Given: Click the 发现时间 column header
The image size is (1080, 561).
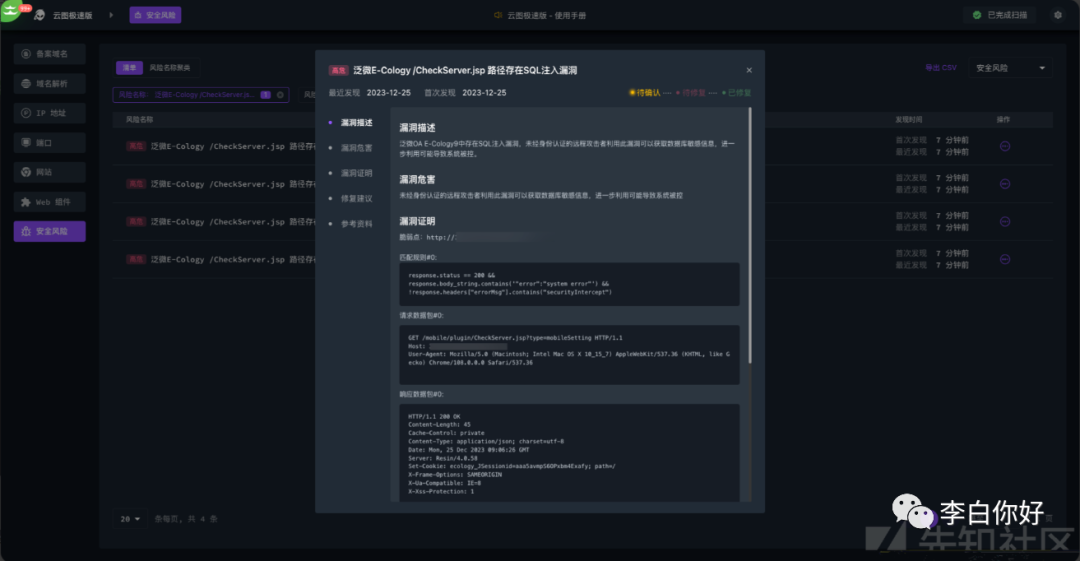Looking at the screenshot, I should click(x=908, y=119).
